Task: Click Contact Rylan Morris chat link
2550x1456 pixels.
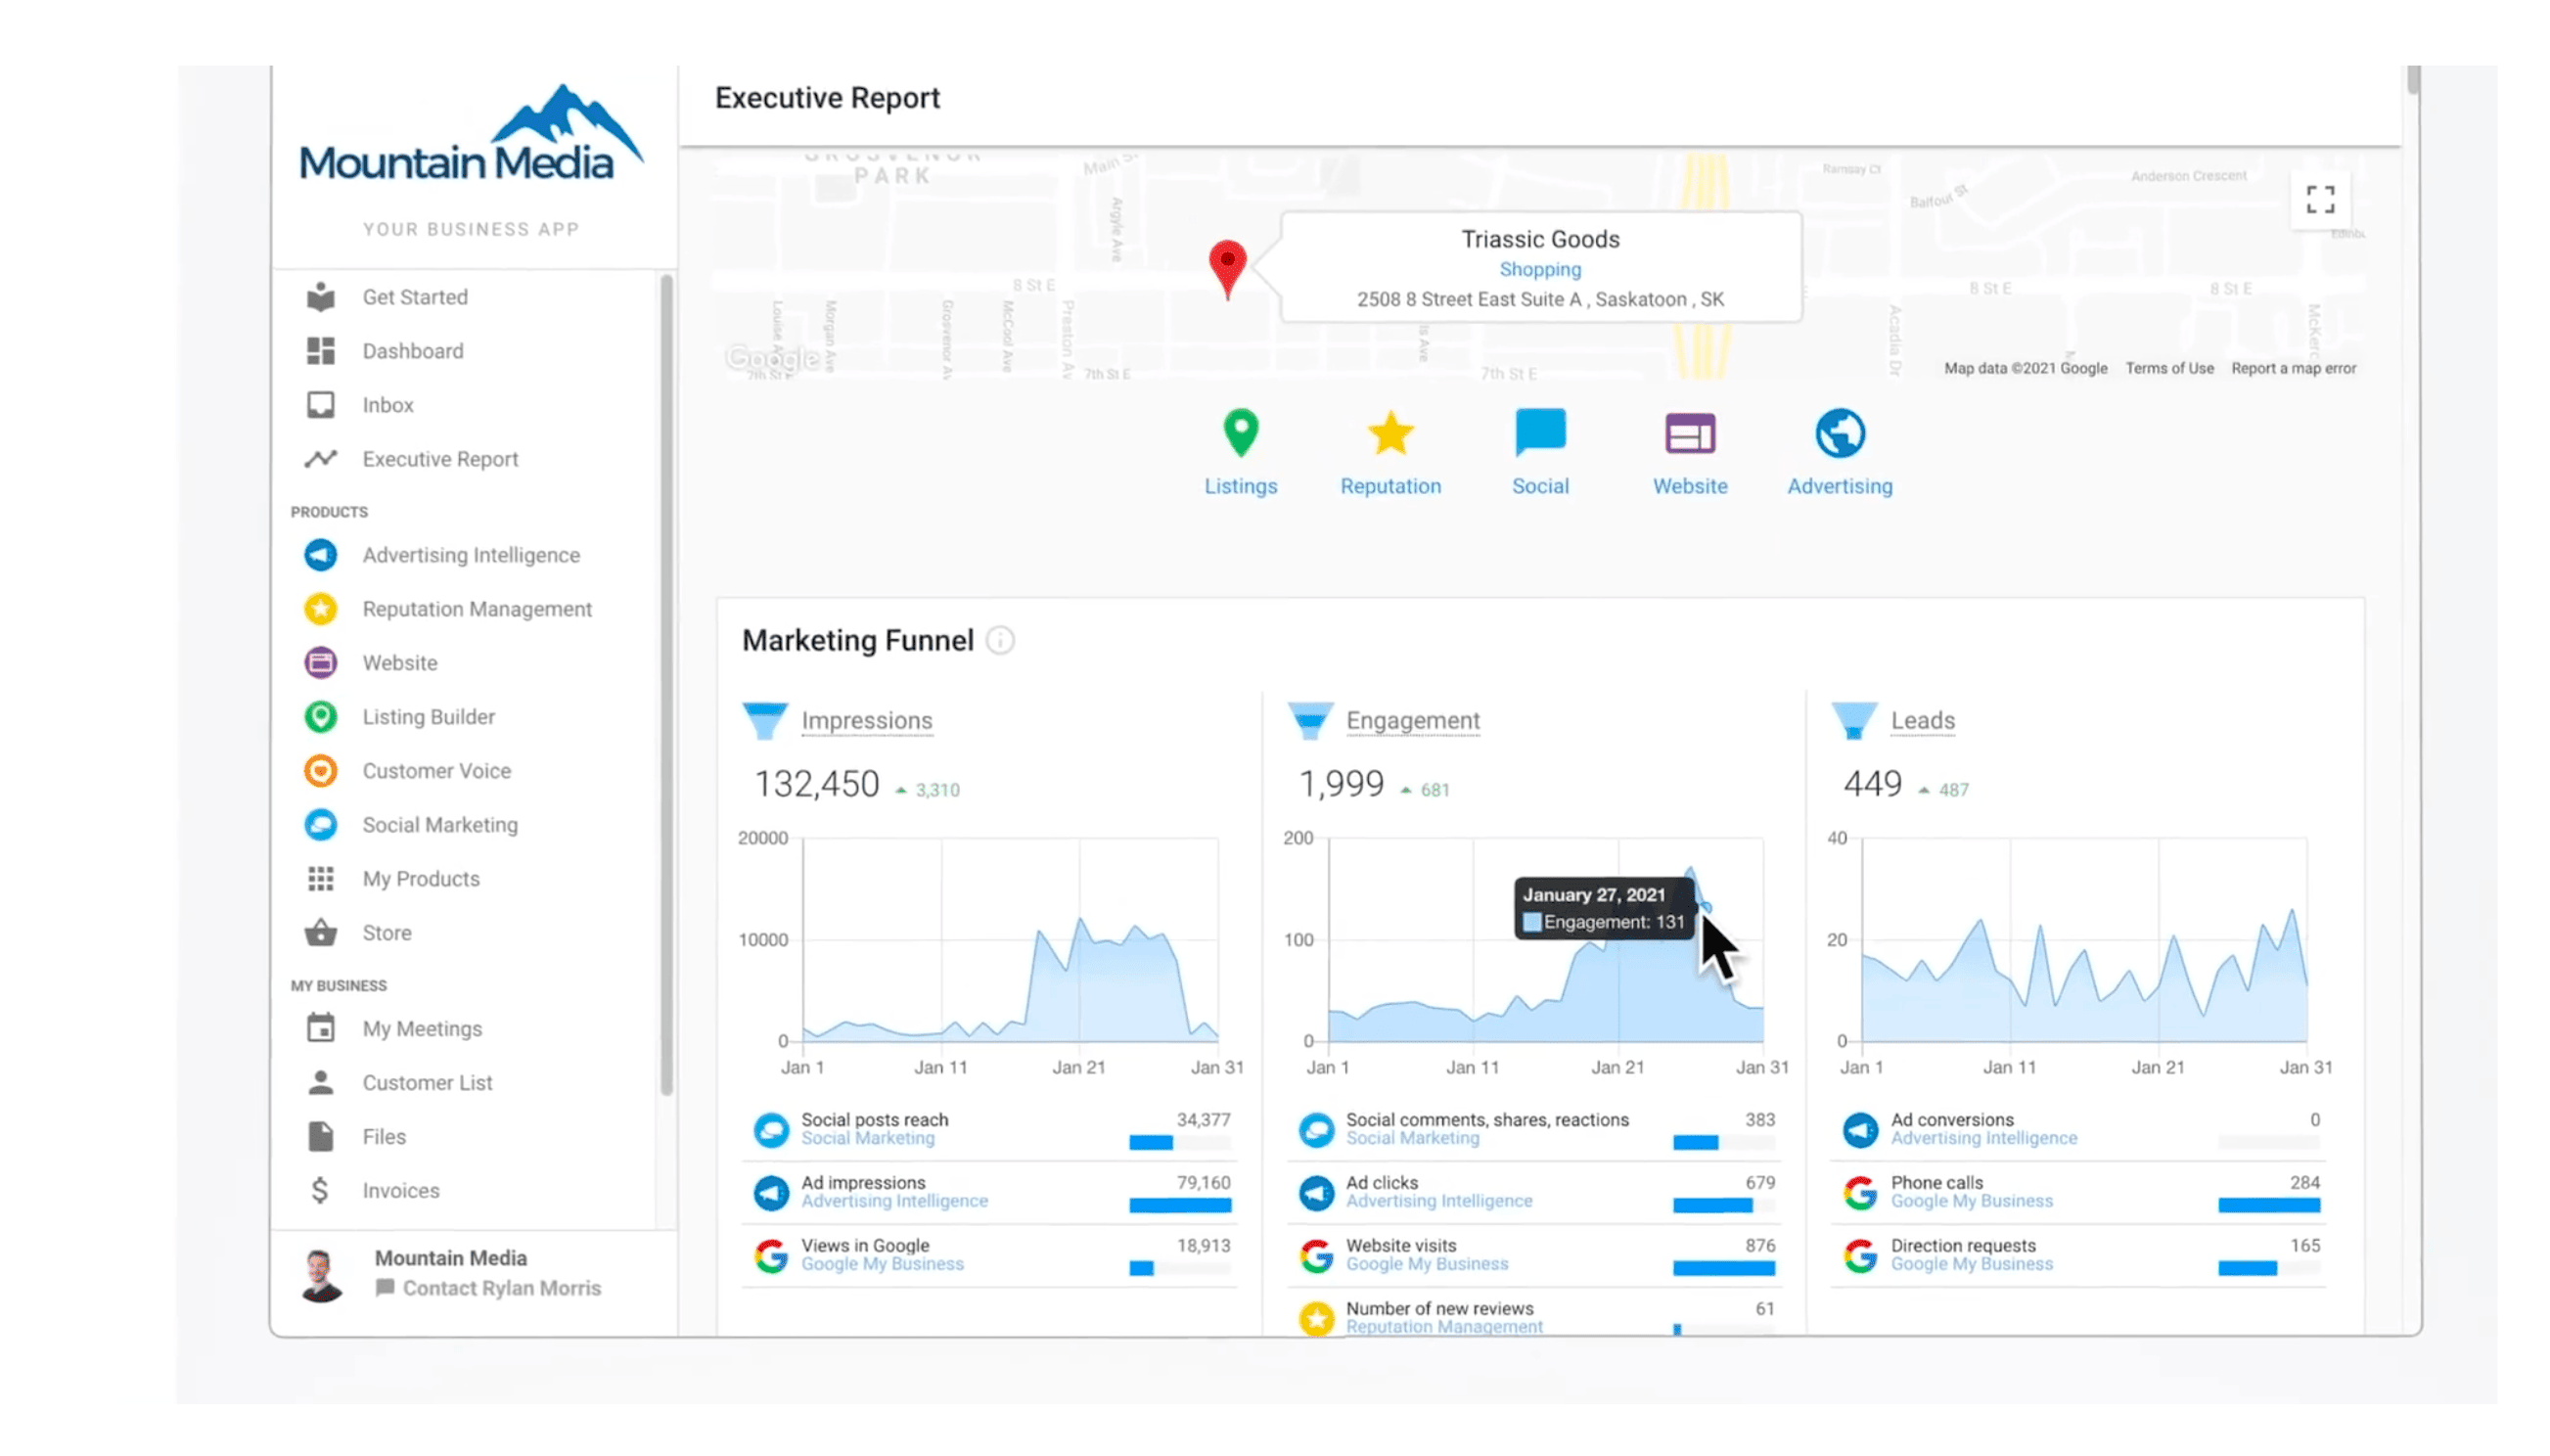Action: click(503, 1288)
